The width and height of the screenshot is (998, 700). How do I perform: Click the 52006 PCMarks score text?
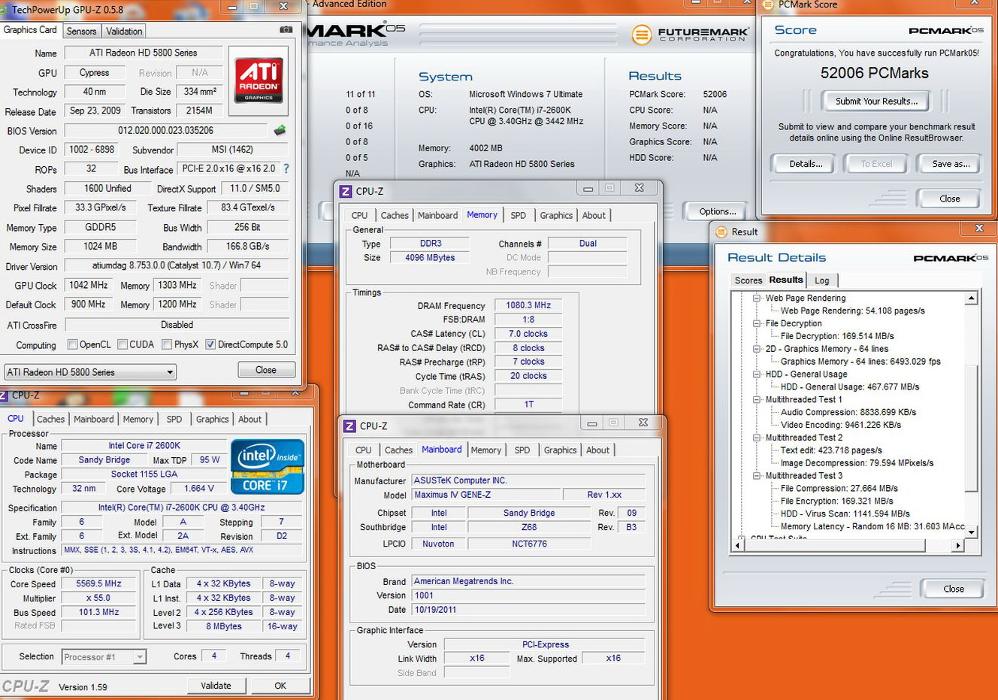tap(874, 73)
